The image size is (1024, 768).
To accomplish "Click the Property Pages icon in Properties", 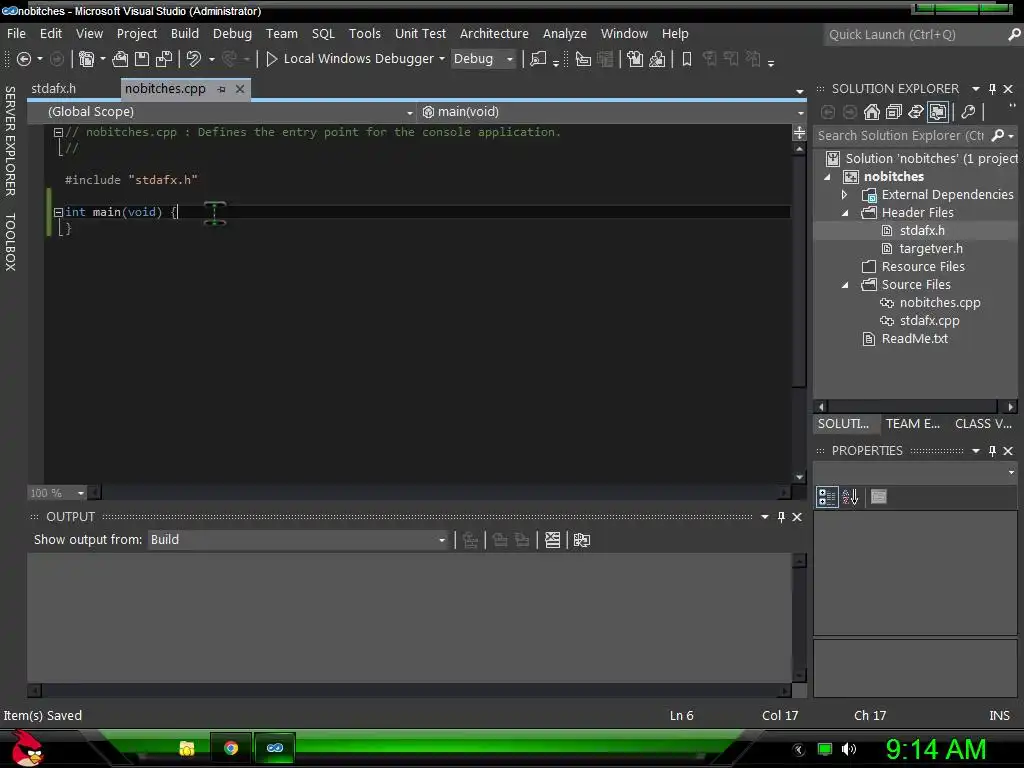I will (879, 497).
